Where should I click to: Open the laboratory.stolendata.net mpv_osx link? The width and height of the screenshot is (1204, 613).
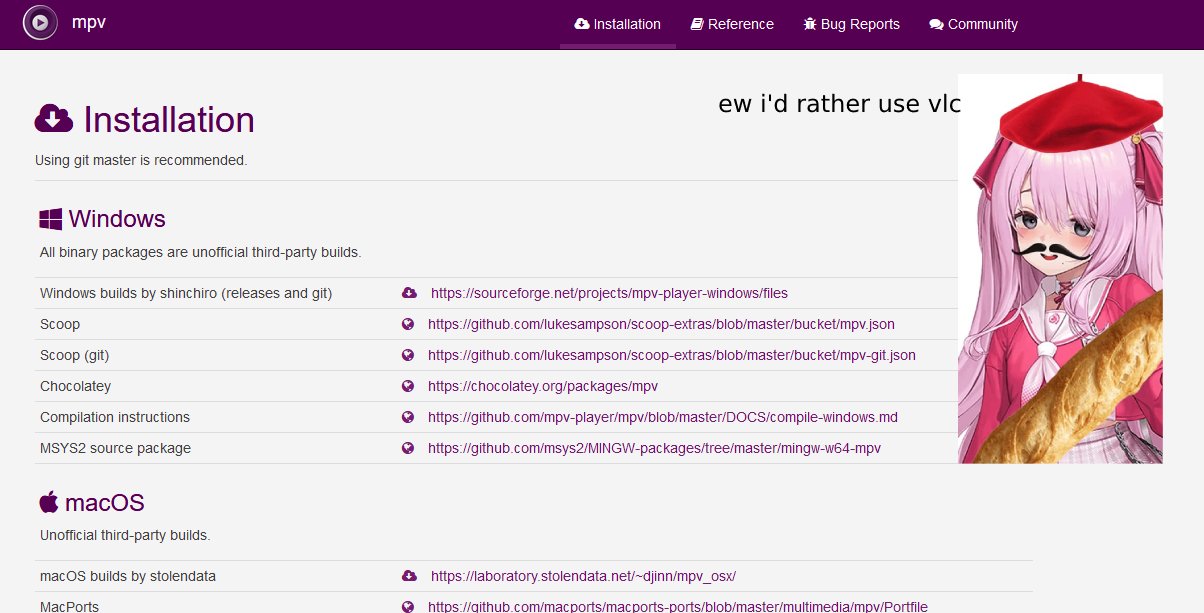pyautogui.click(x=583, y=576)
